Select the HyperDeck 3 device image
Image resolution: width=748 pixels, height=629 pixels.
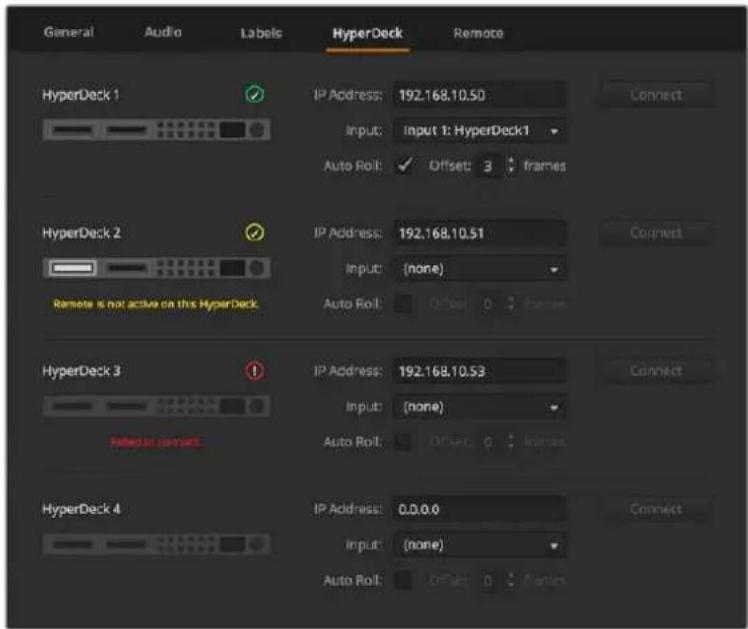click(x=156, y=406)
